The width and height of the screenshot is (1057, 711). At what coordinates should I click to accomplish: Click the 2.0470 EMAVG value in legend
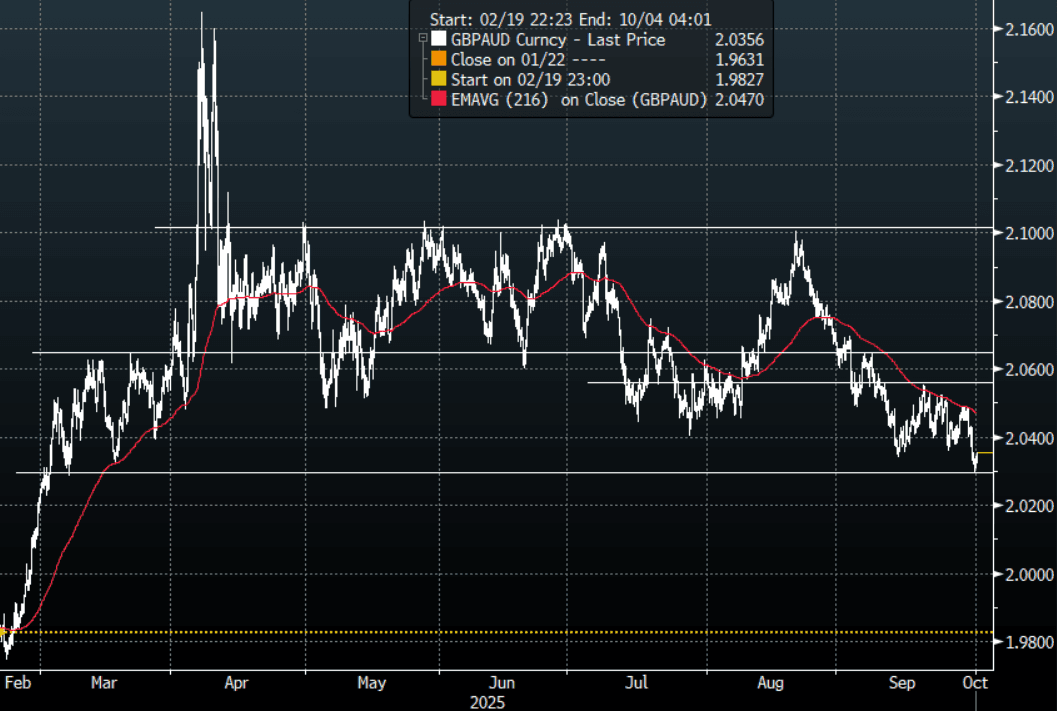[x=743, y=99]
